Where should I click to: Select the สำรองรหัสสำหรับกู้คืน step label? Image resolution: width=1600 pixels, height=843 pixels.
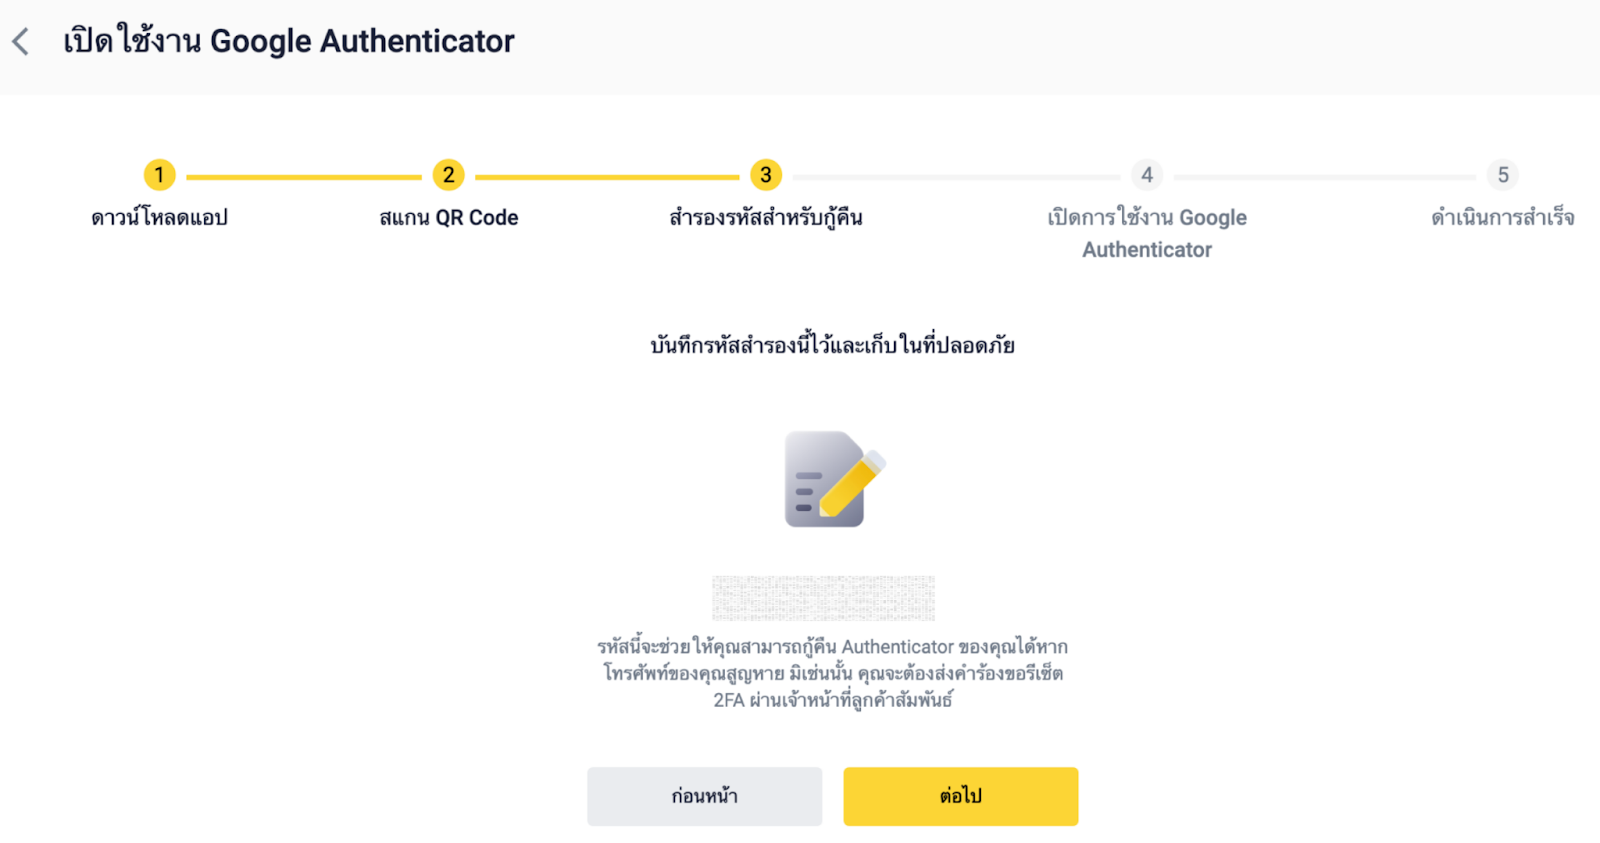(766, 218)
